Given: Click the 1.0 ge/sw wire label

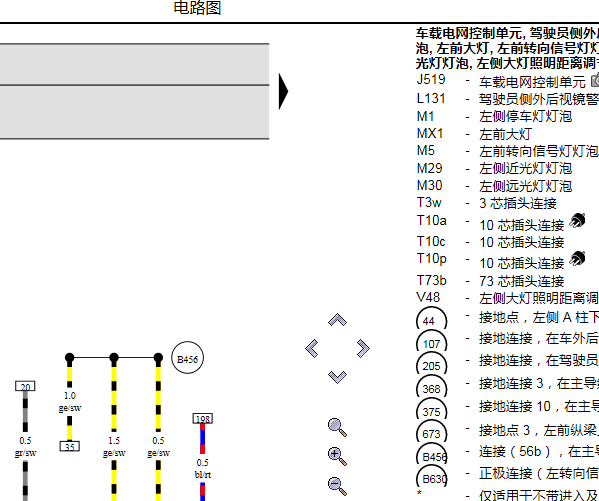Looking at the screenshot, I should [x=70, y=402].
